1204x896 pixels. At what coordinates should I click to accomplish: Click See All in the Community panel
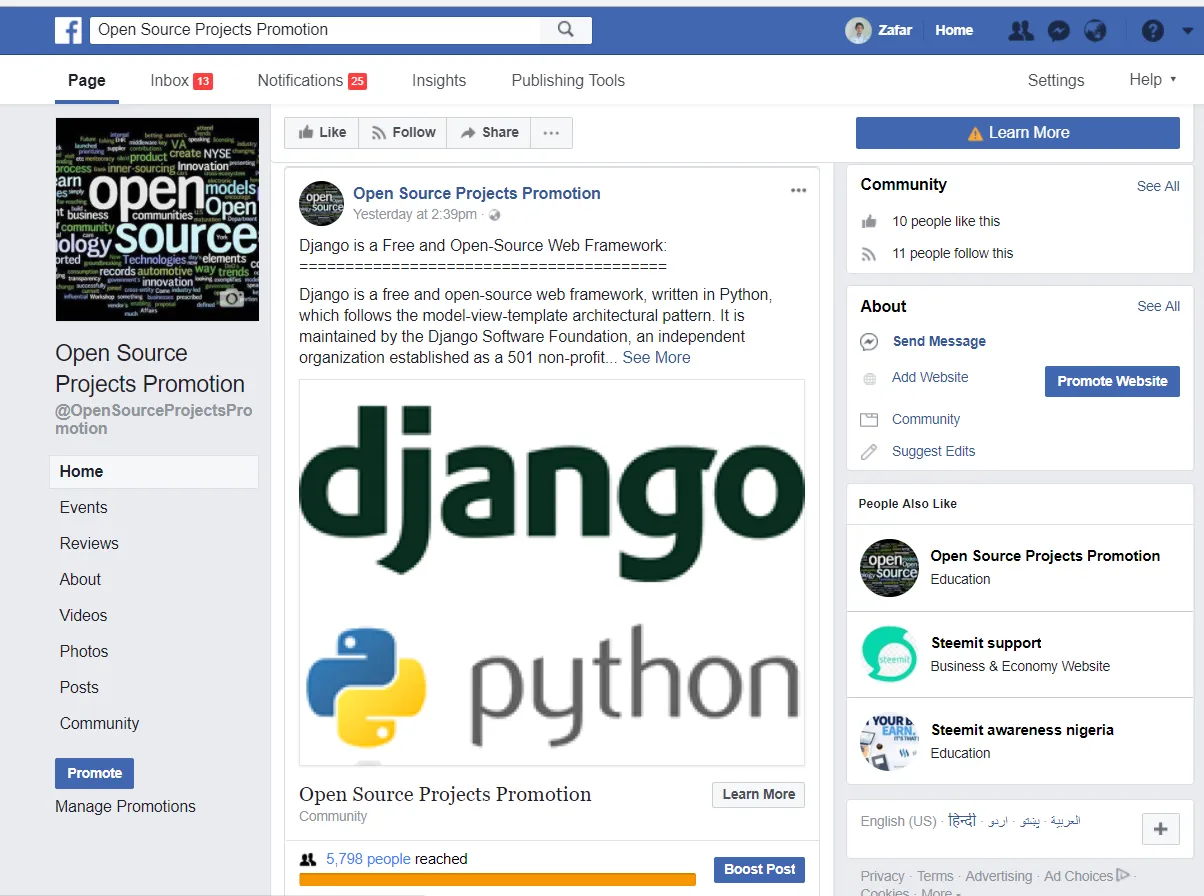pos(1158,186)
